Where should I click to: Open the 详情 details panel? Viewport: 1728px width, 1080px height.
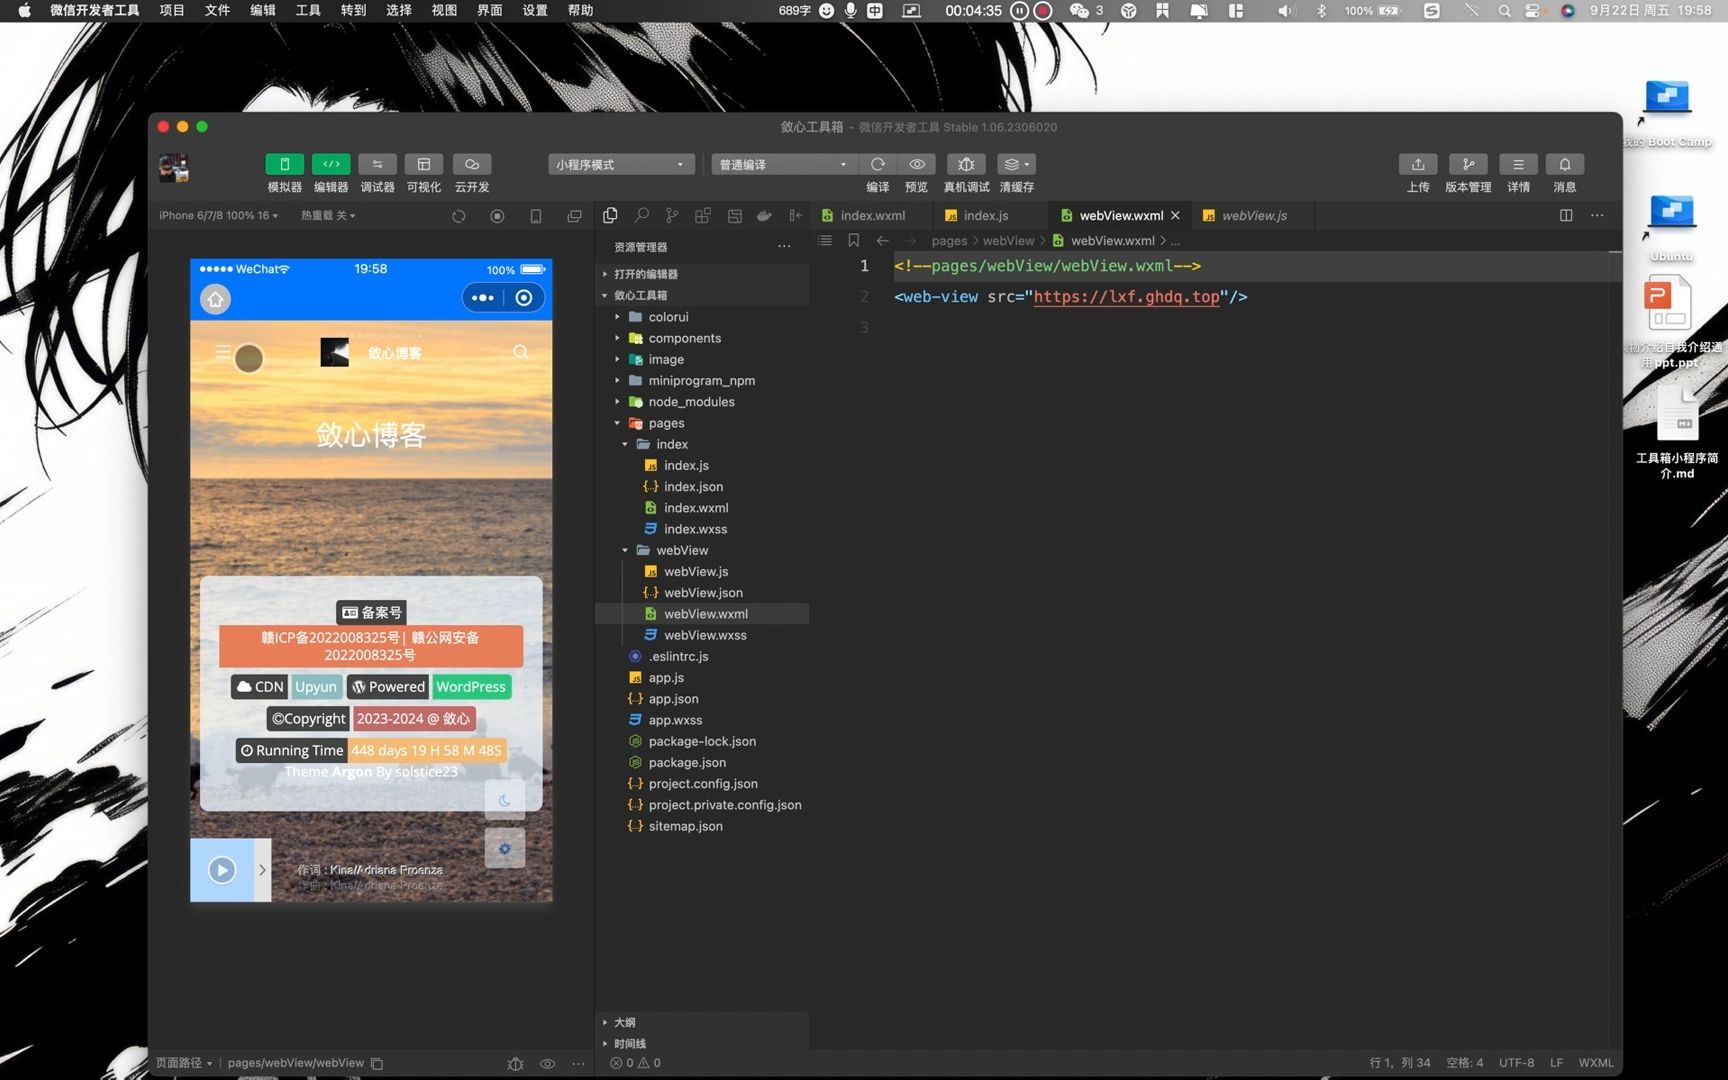point(1518,164)
